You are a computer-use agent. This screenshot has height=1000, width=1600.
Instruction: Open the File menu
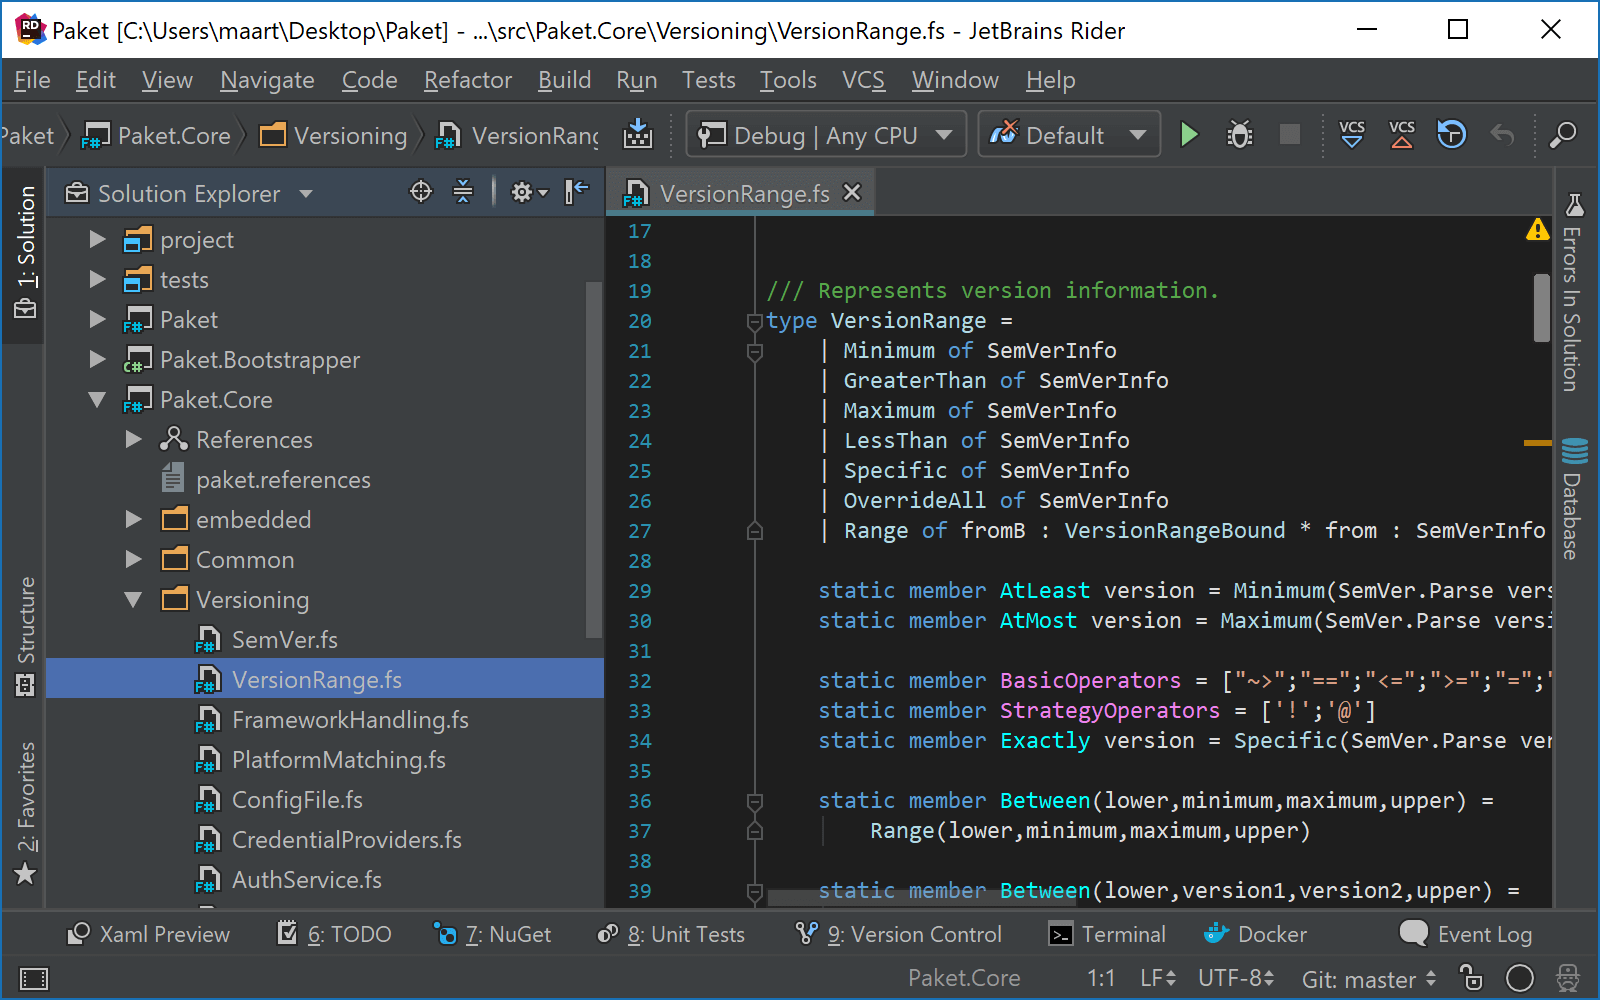32,80
